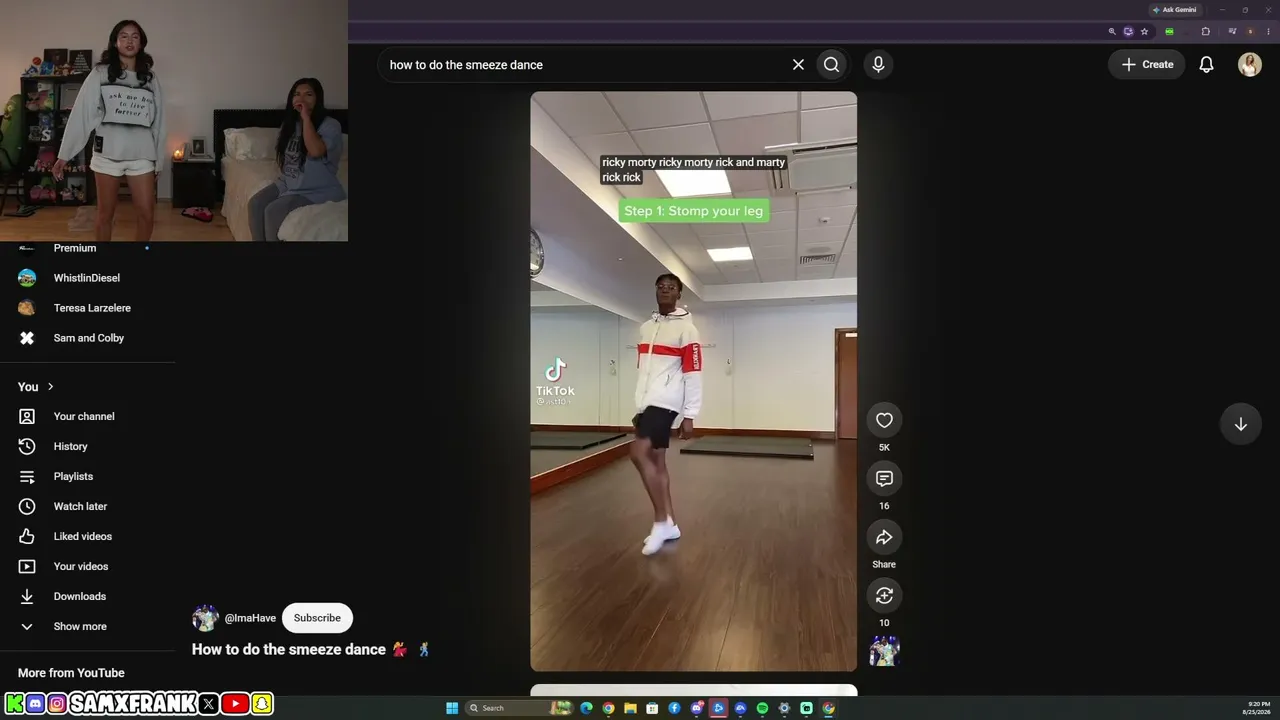Open the Windows Start menu
This screenshot has height=720, width=1280.
452,708
